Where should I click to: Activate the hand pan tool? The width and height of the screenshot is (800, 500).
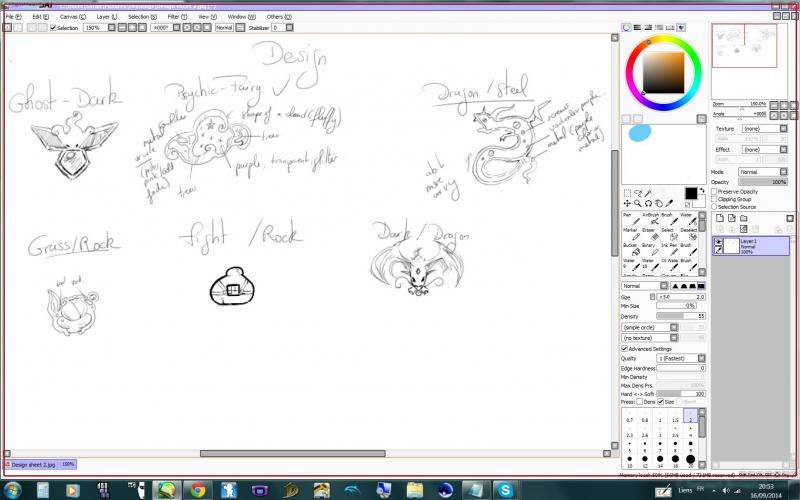(659, 203)
